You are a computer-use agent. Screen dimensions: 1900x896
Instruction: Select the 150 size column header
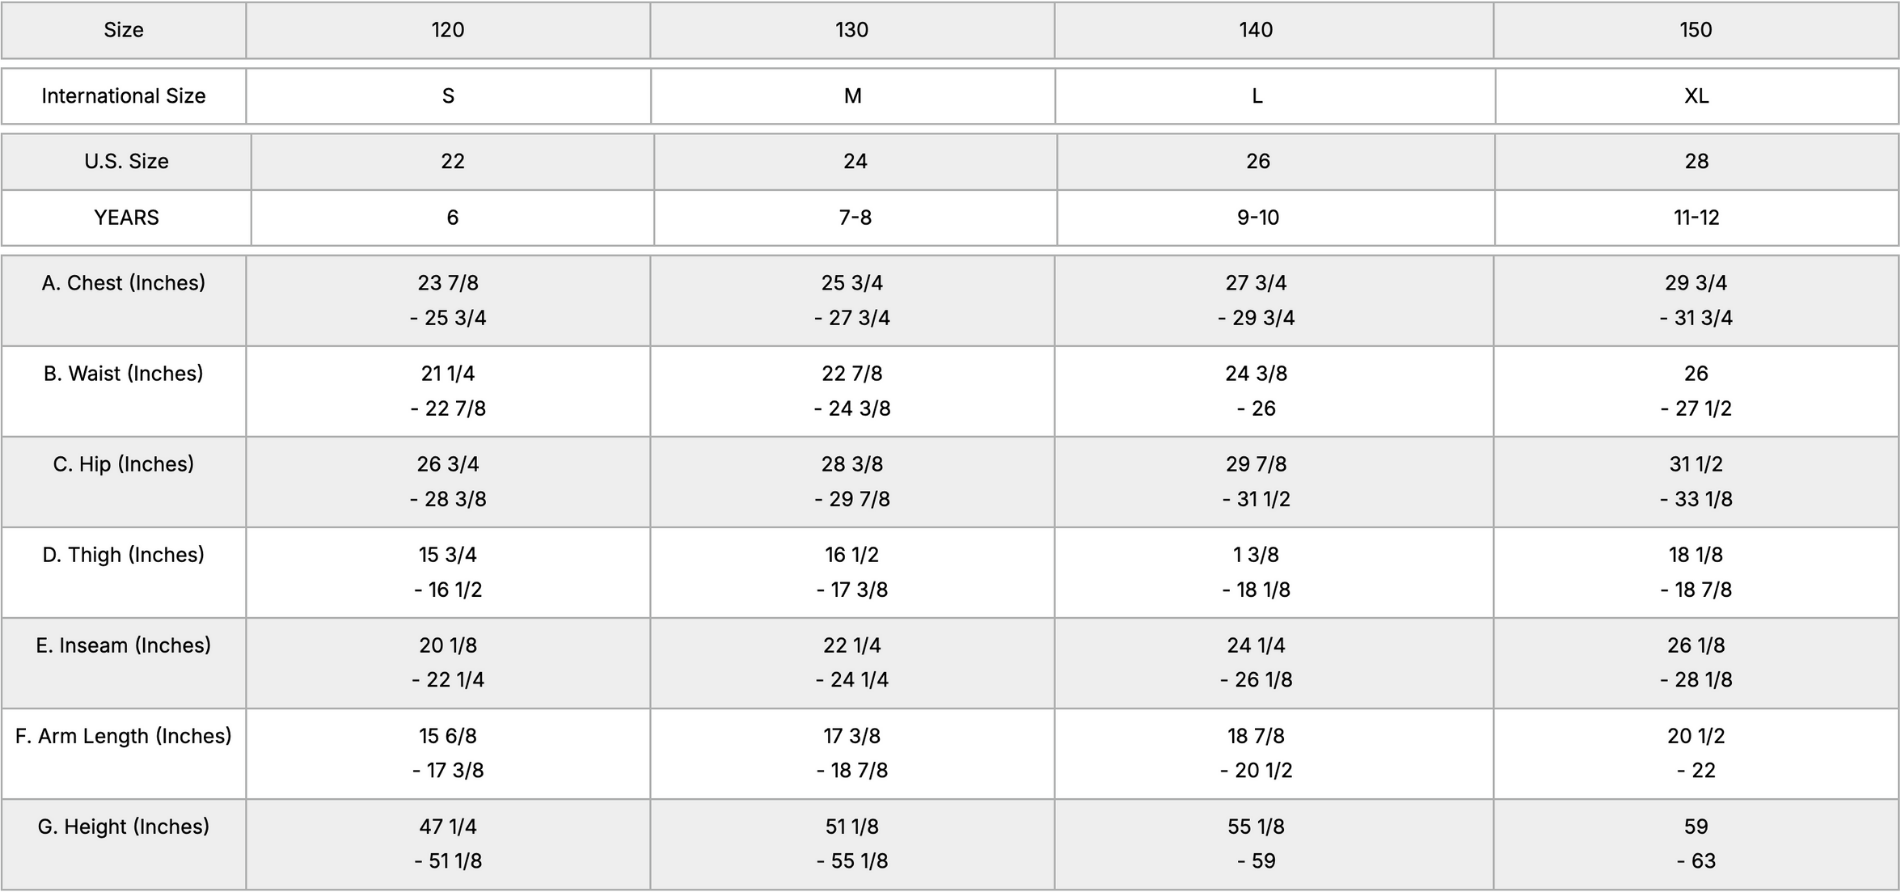click(x=1696, y=30)
